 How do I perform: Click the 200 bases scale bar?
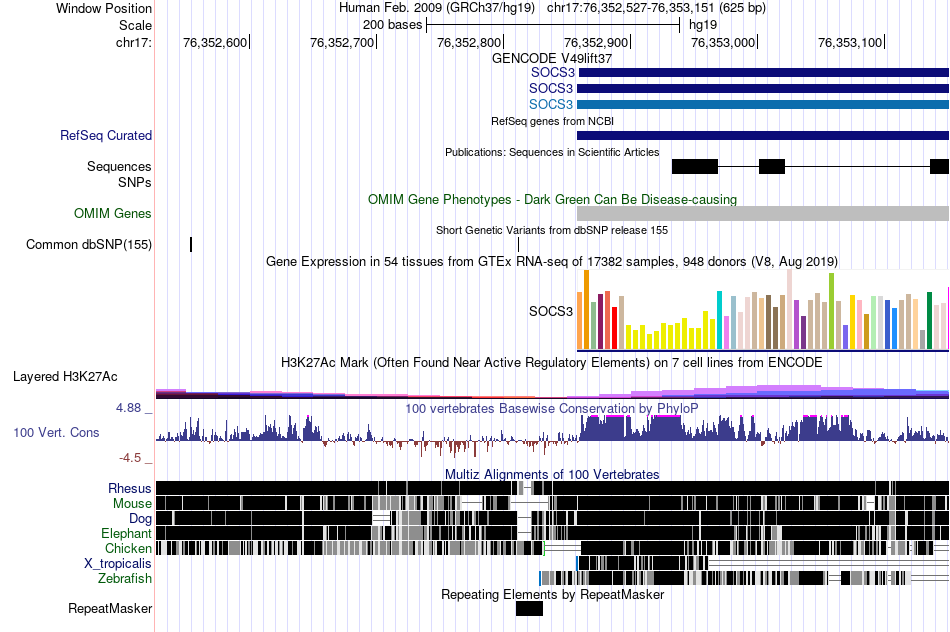(553, 25)
